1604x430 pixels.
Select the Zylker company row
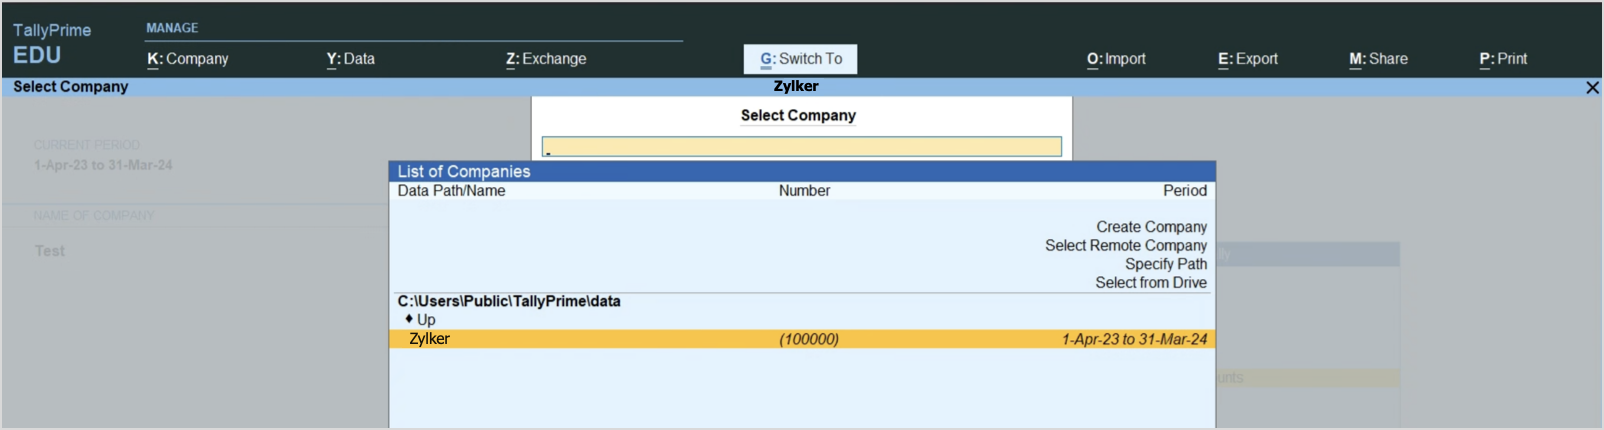(801, 339)
